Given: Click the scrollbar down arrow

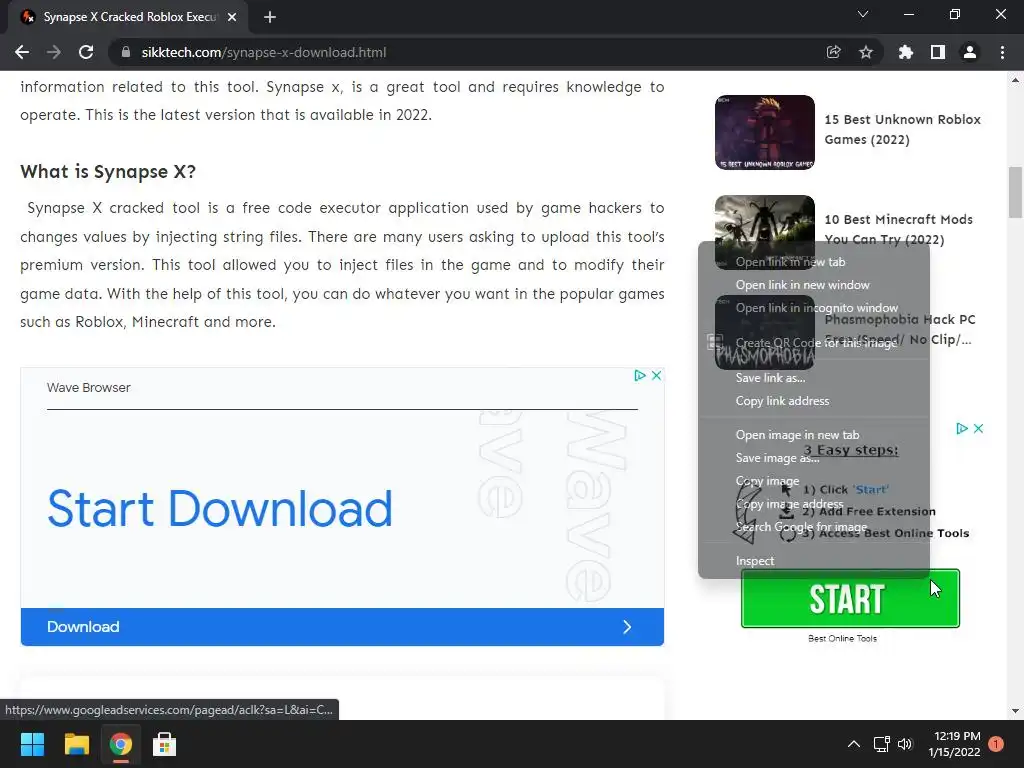Looking at the screenshot, I should click(1015, 711).
